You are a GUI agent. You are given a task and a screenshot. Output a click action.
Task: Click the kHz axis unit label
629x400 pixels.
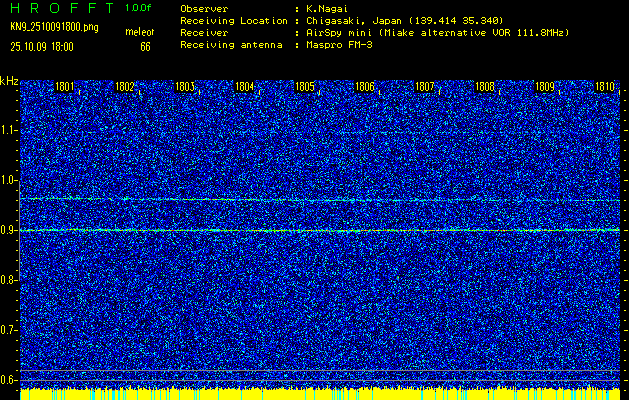pyautogui.click(x=9, y=81)
